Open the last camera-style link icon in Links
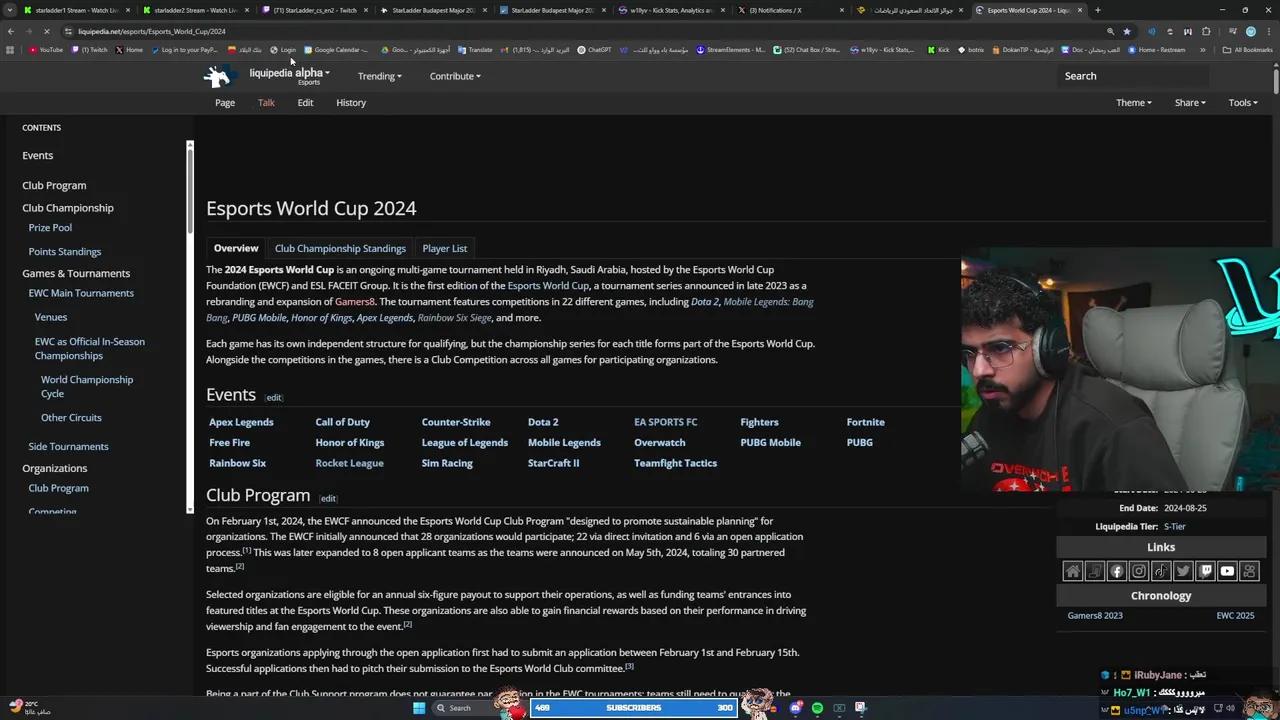The width and height of the screenshot is (1280, 720). (x=1249, y=571)
